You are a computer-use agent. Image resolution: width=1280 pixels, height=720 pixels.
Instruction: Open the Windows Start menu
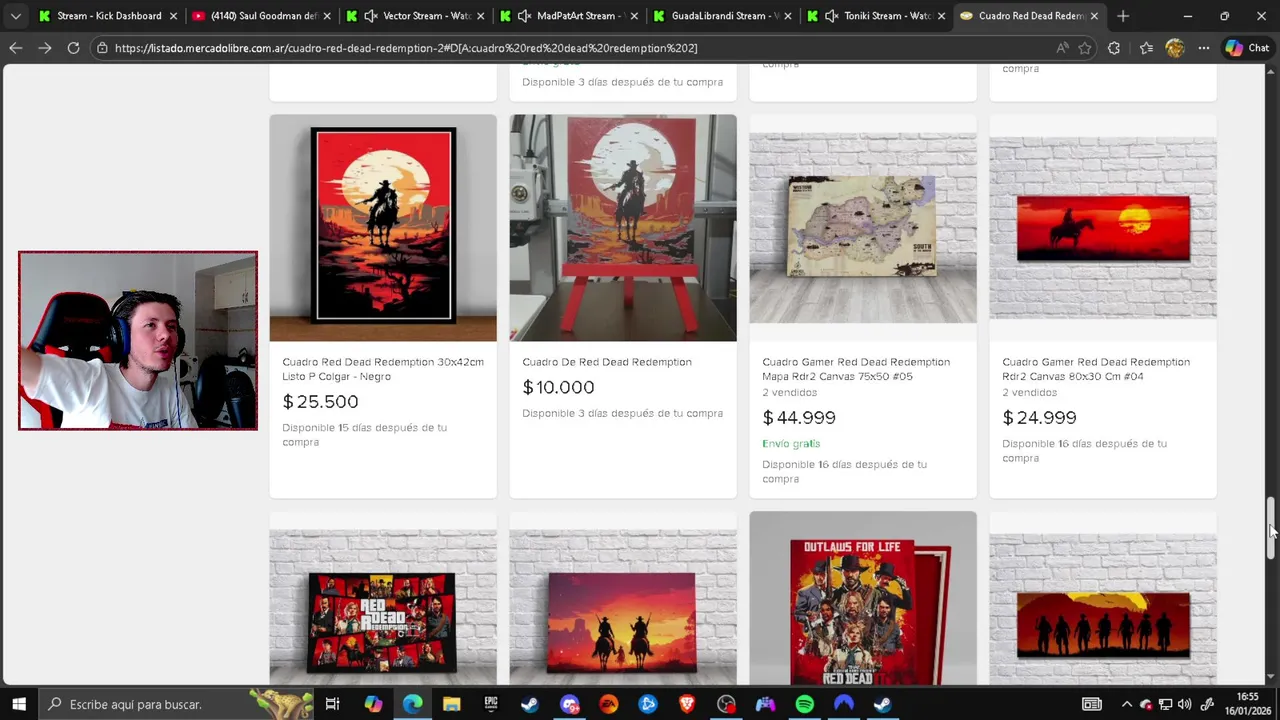click(x=18, y=704)
